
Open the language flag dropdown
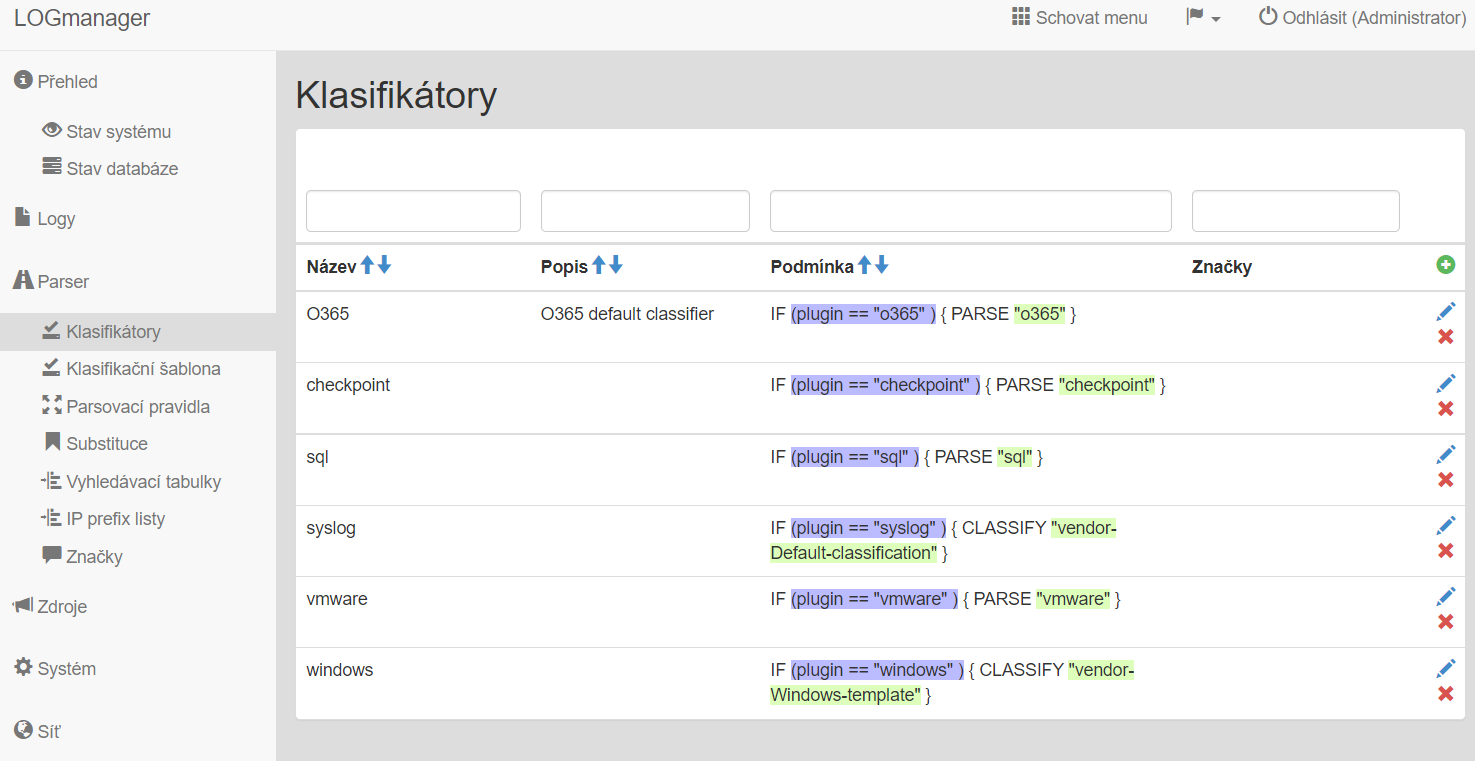[x=1203, y=18]
